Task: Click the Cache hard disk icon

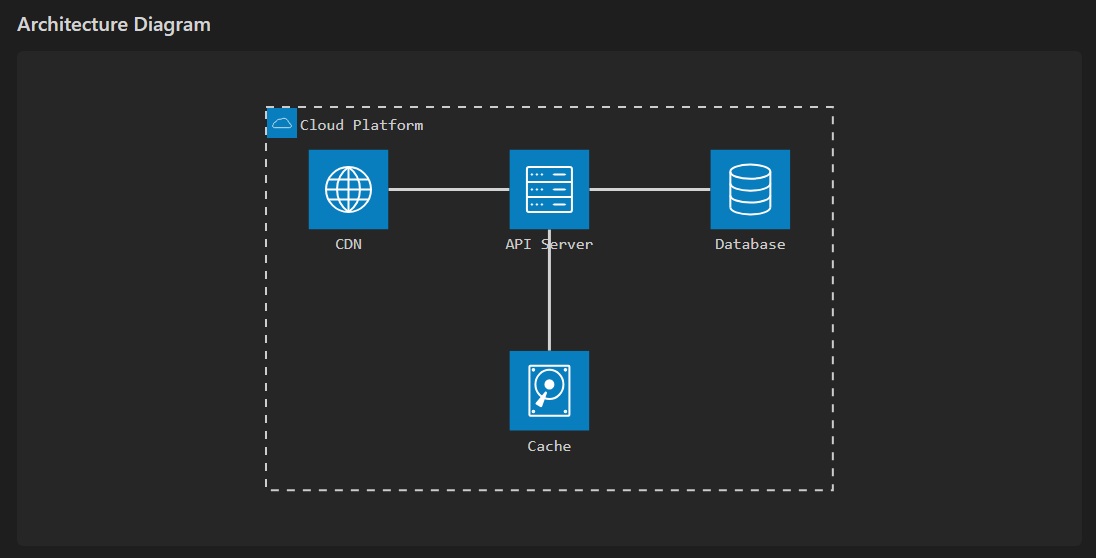Action: pyautogui.click(x=549, y=390)
